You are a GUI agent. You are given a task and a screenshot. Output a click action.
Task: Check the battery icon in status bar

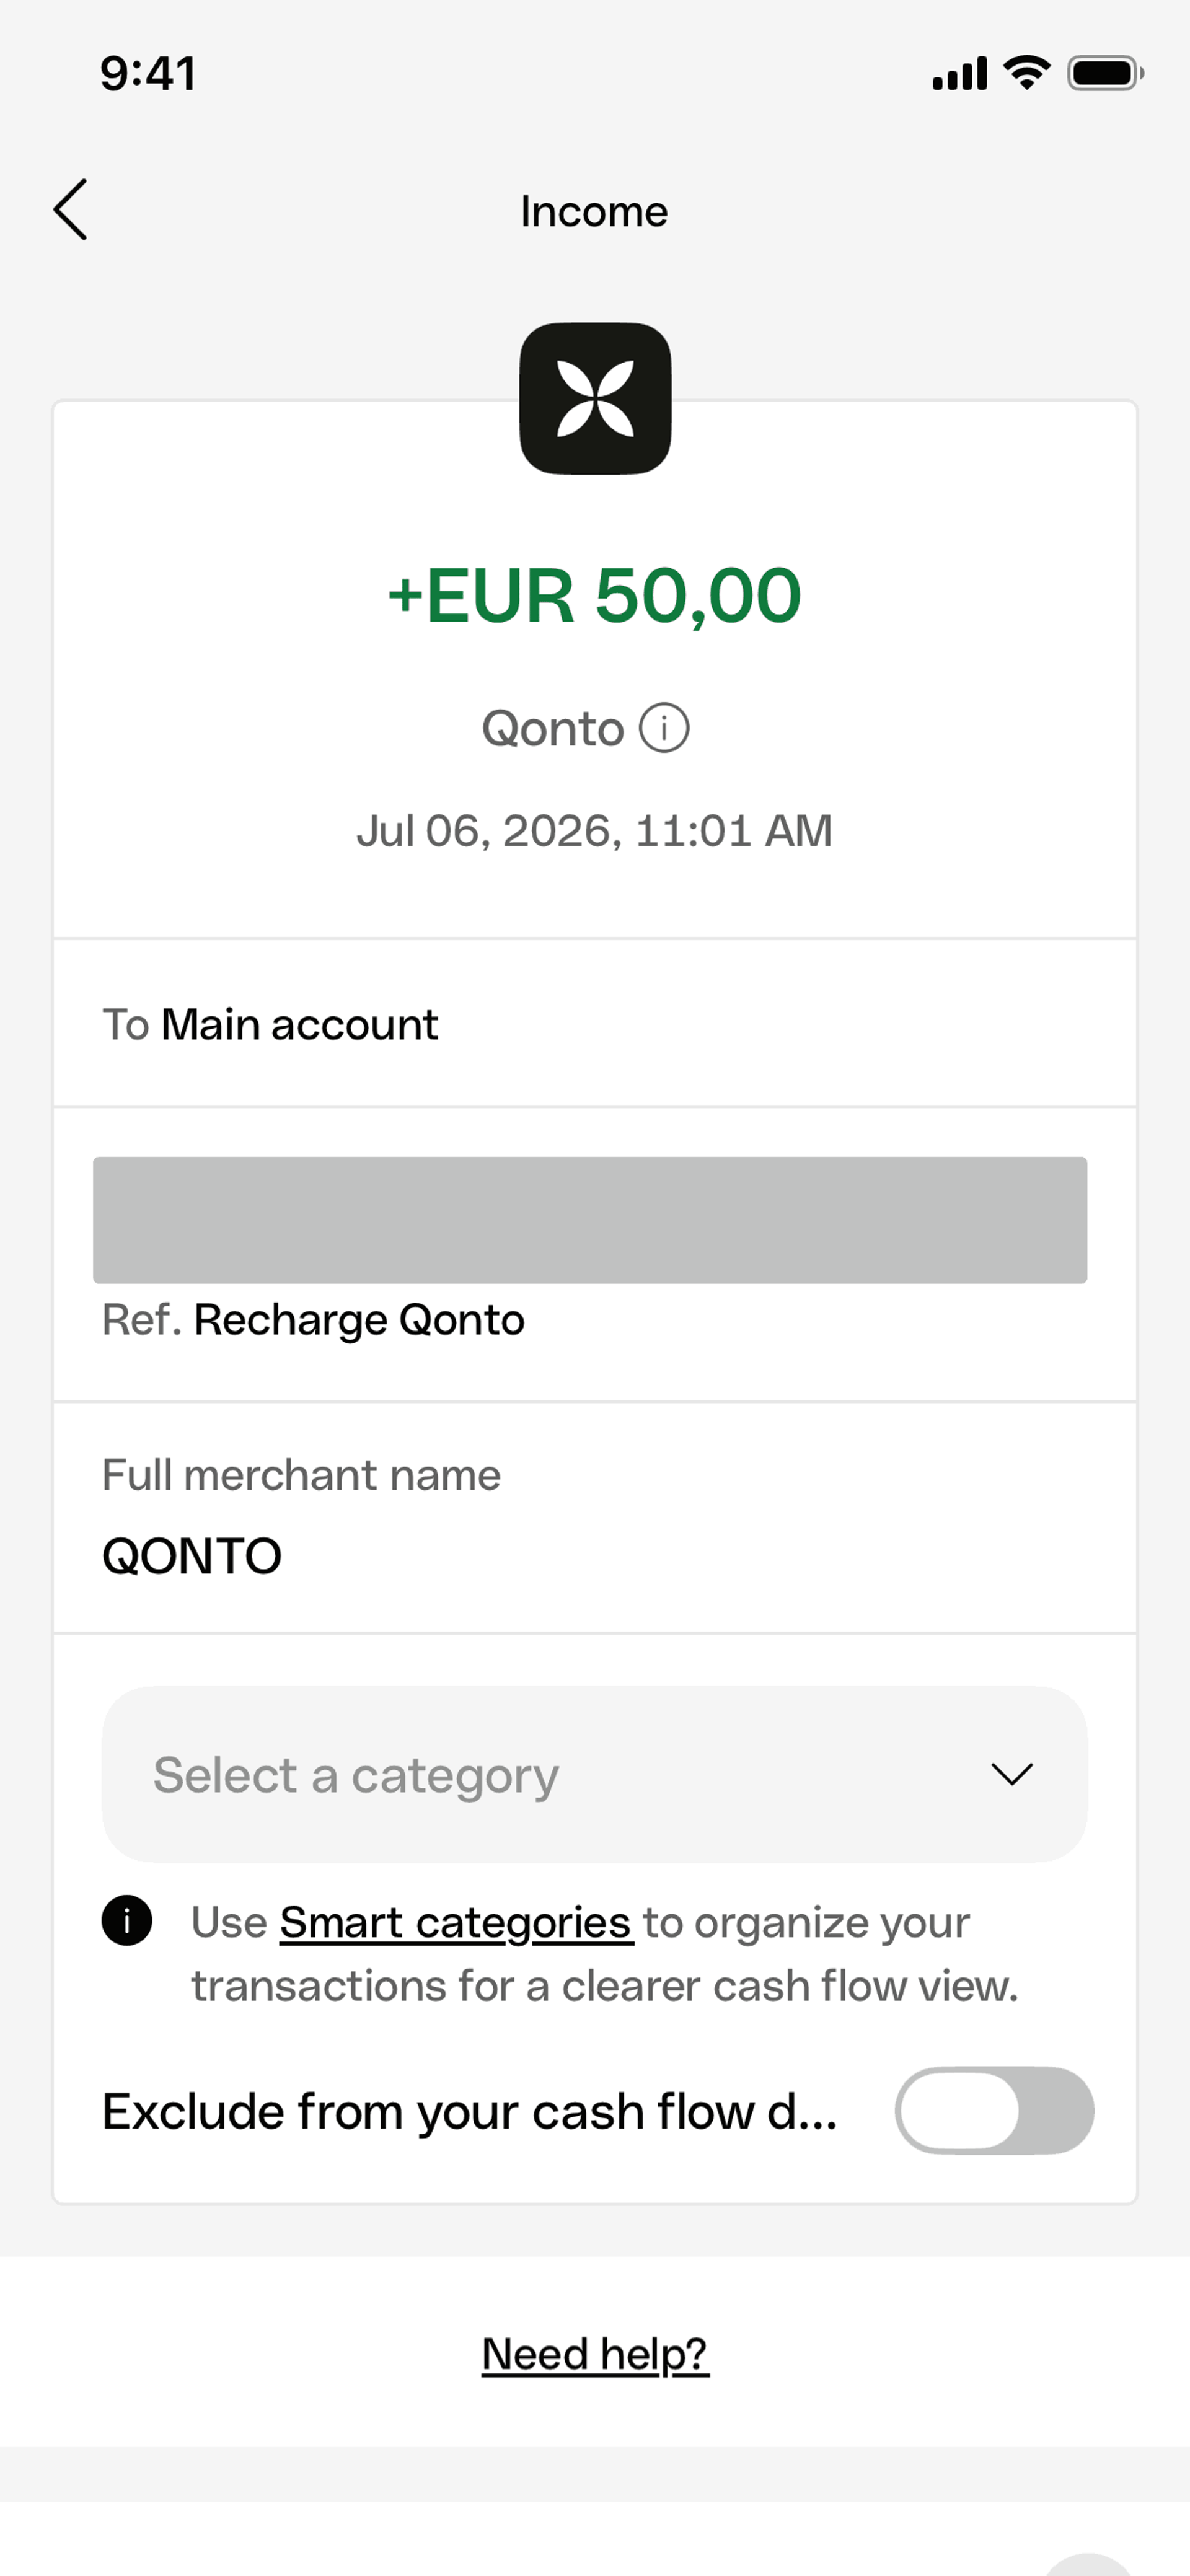pos(1105,73)
